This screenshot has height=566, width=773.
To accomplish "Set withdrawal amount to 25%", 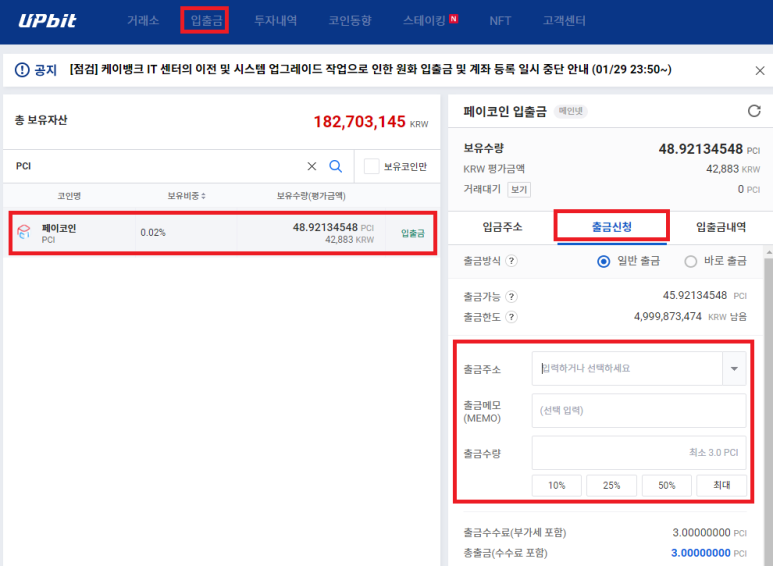I will click(x=611, y=485).
